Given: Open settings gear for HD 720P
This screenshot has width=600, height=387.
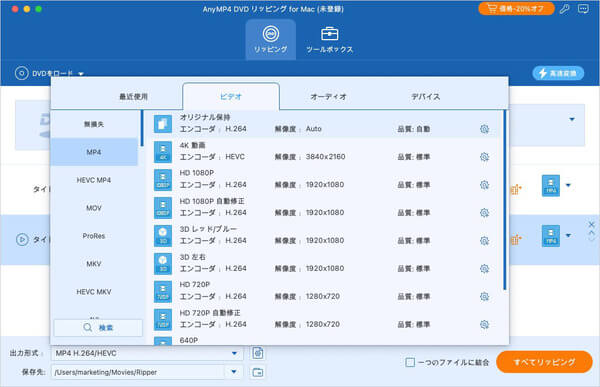Looking at the screenshot, I should [484, 297].
